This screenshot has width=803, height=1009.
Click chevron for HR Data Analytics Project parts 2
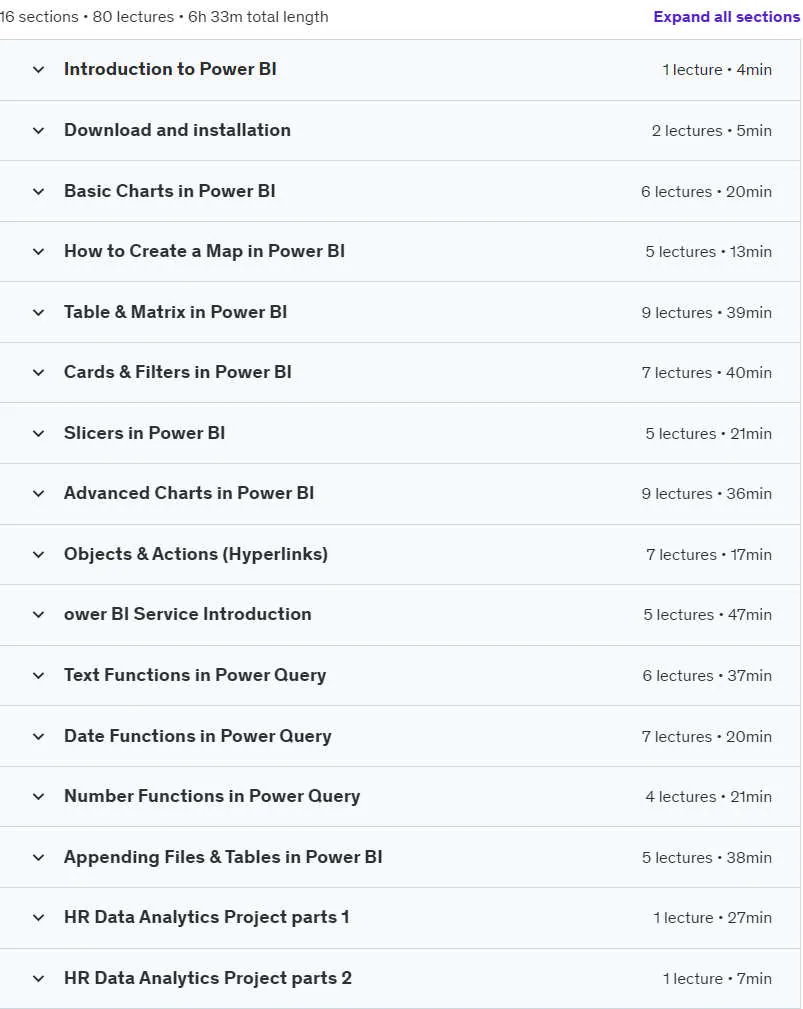(39, 979)
